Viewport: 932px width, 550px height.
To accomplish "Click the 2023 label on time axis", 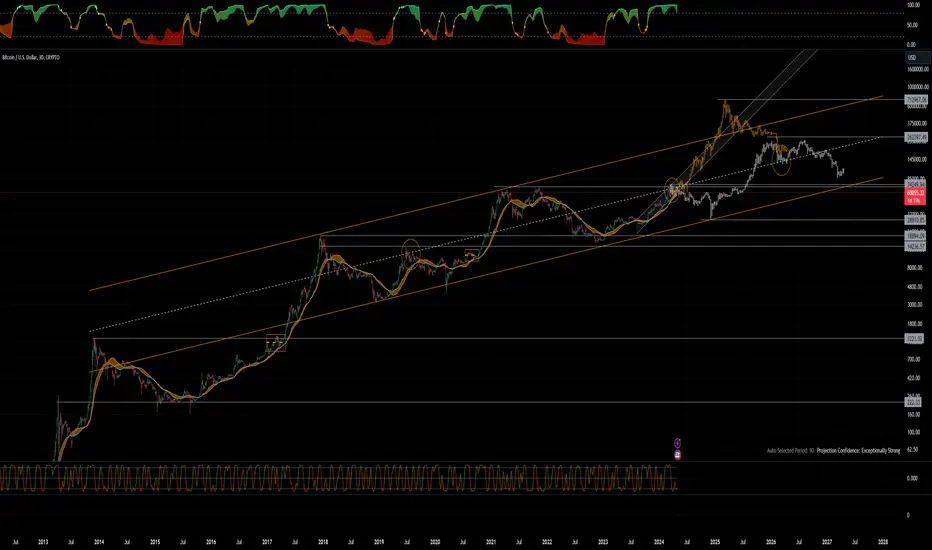I will pyautogui.click(x=603, y=542).
